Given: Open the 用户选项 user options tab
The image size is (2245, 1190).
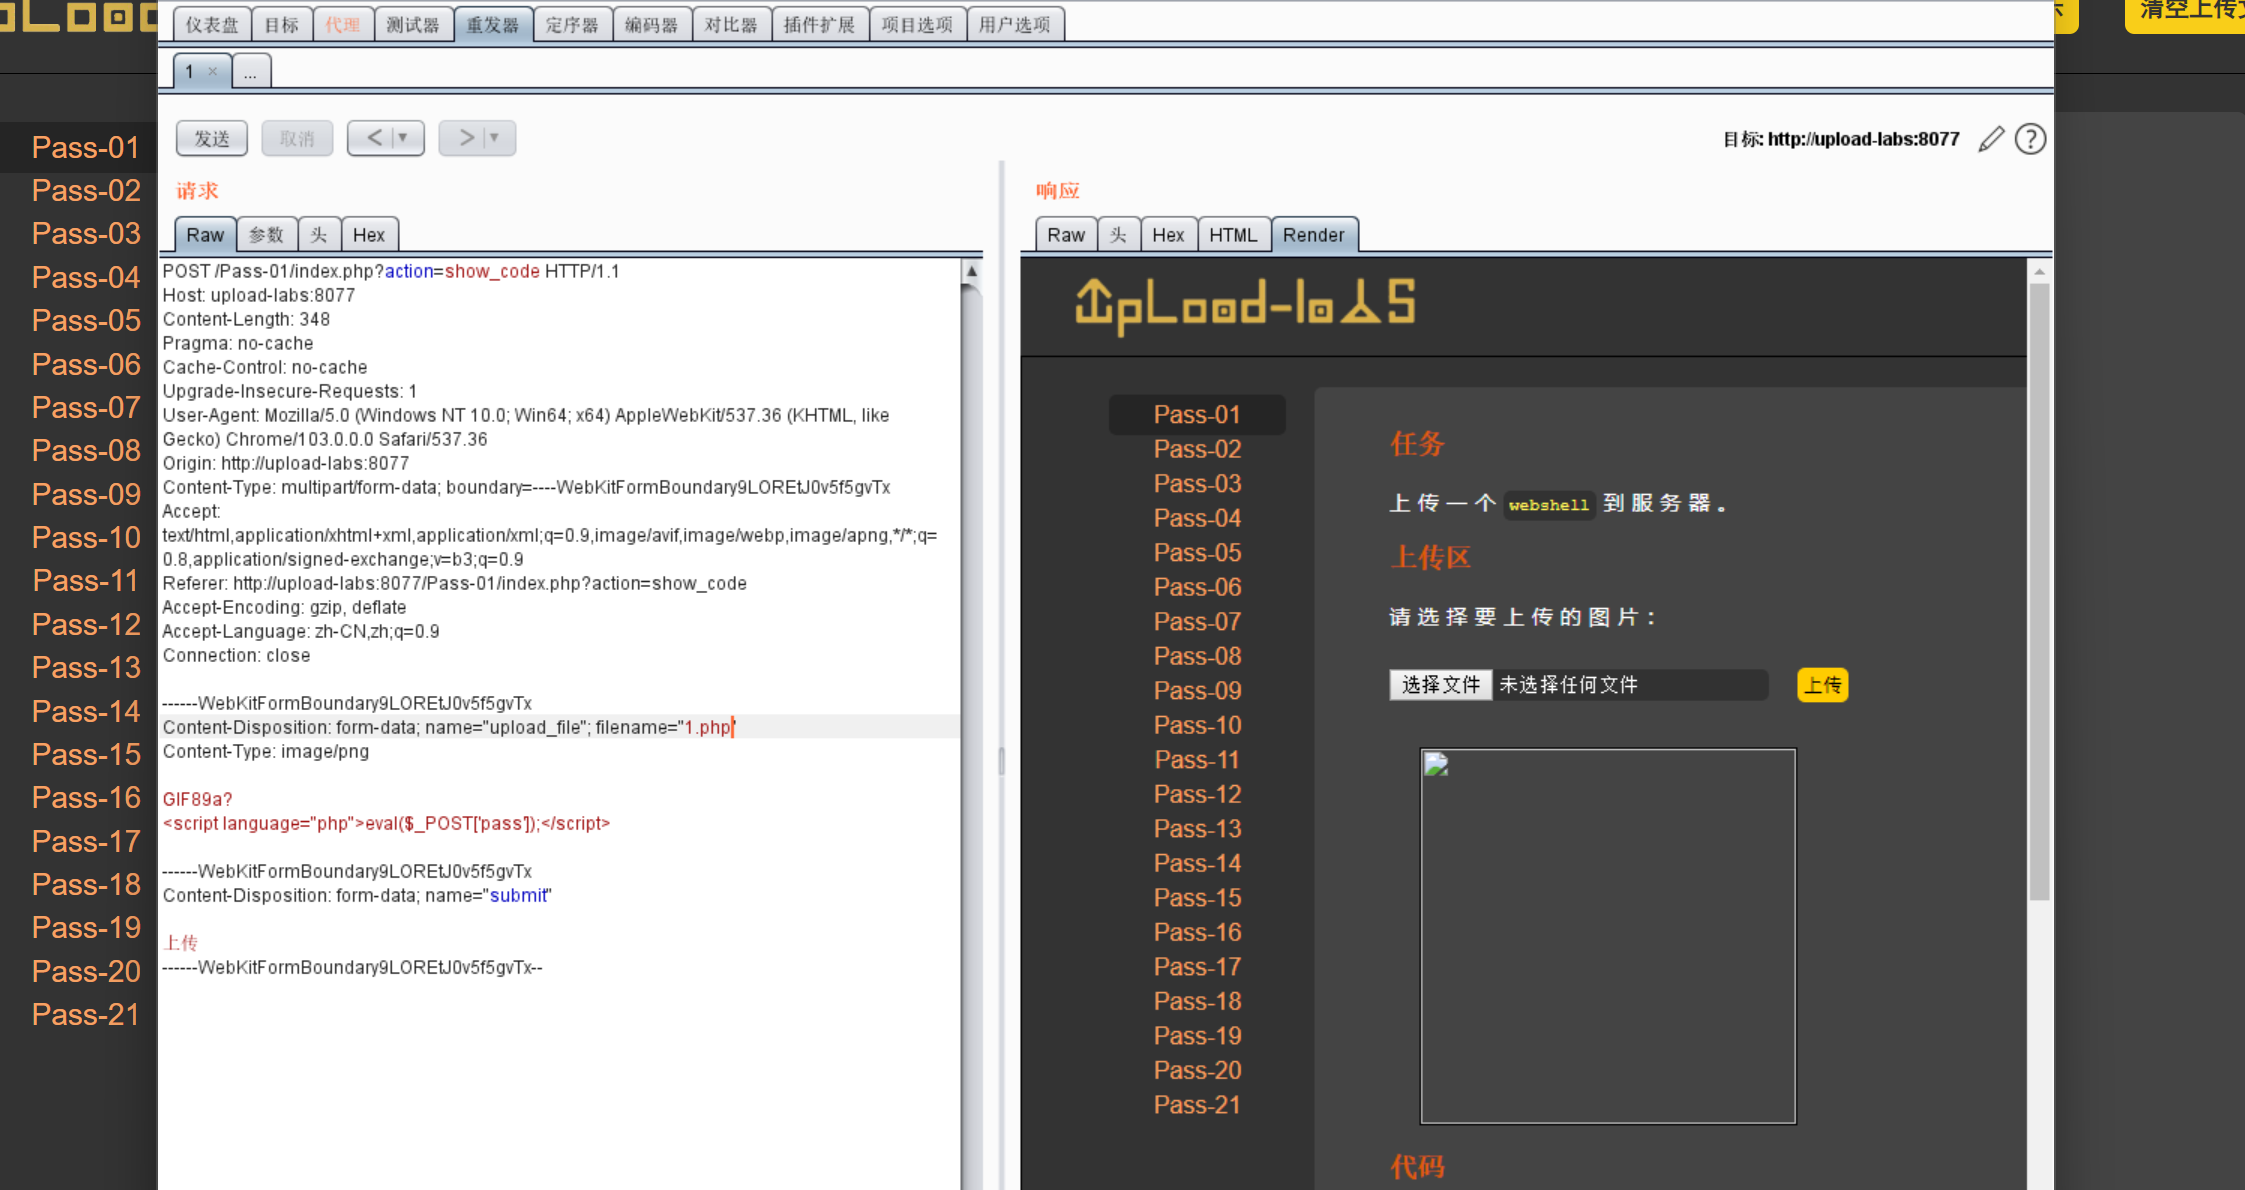Looking at the screenshot, I should coord(1015,24).
